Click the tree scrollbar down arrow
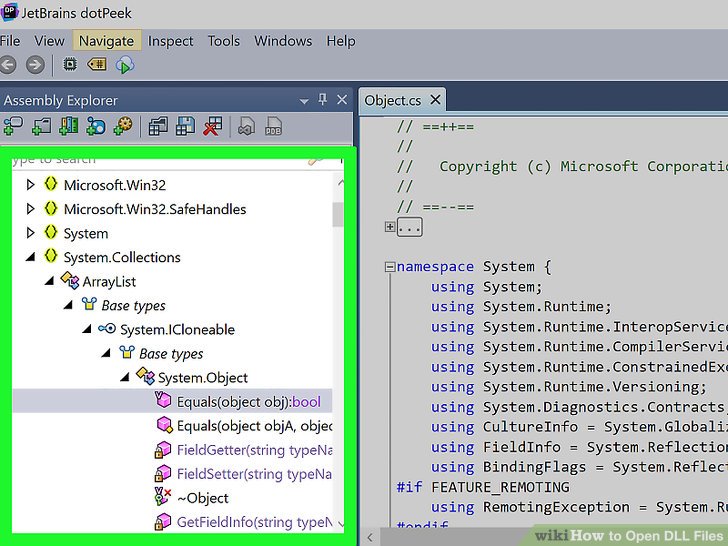Viewport: 728px width, 546px height. [341, 524]
